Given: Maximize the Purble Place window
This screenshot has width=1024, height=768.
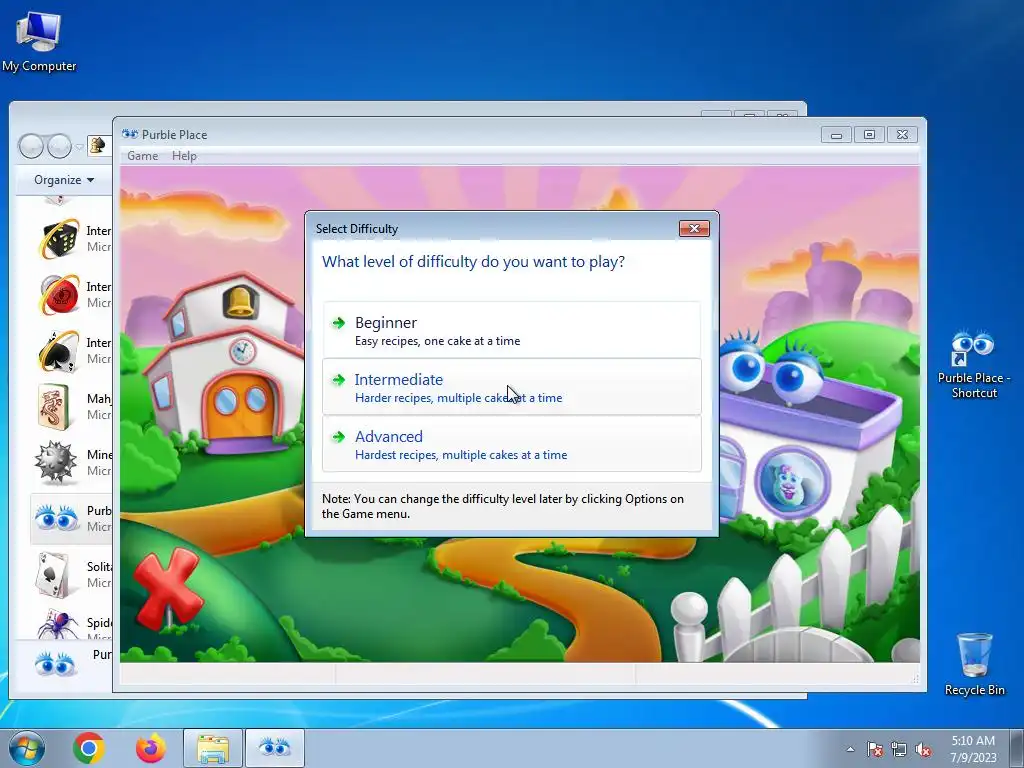Looking at the screenshot, I should [x=869, y=135].
